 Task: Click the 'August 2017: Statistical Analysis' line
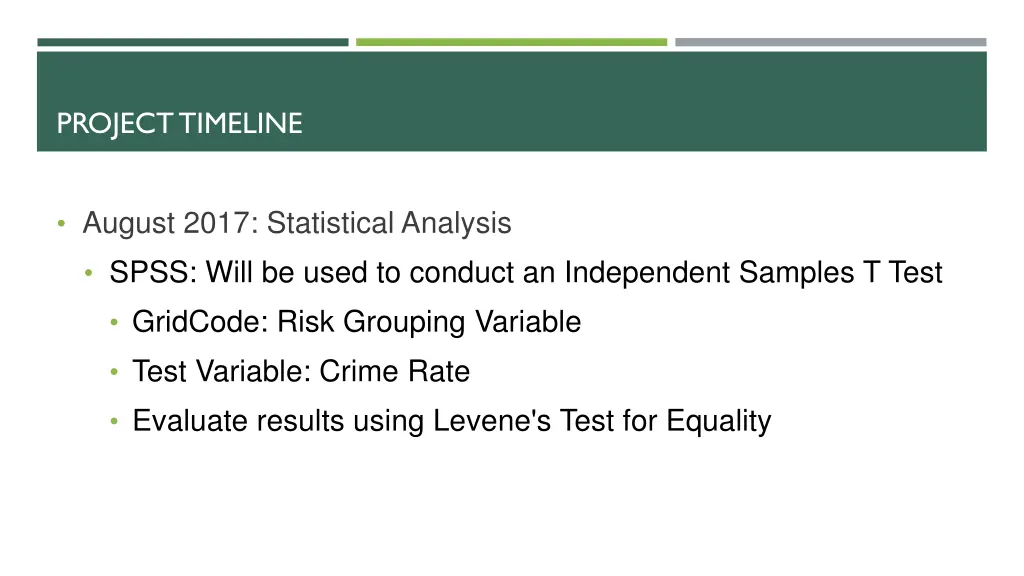point(297,223)
